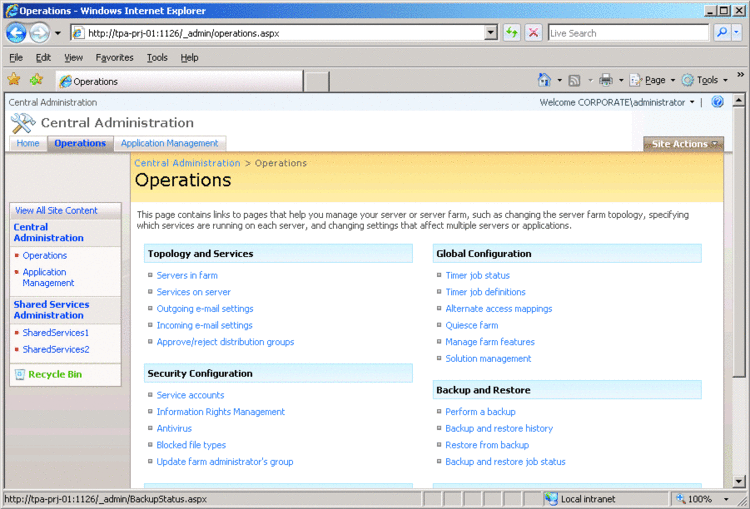This screenshot has height=509, width=750.
Task: Open the Edit menu
Action: (43, 57)
